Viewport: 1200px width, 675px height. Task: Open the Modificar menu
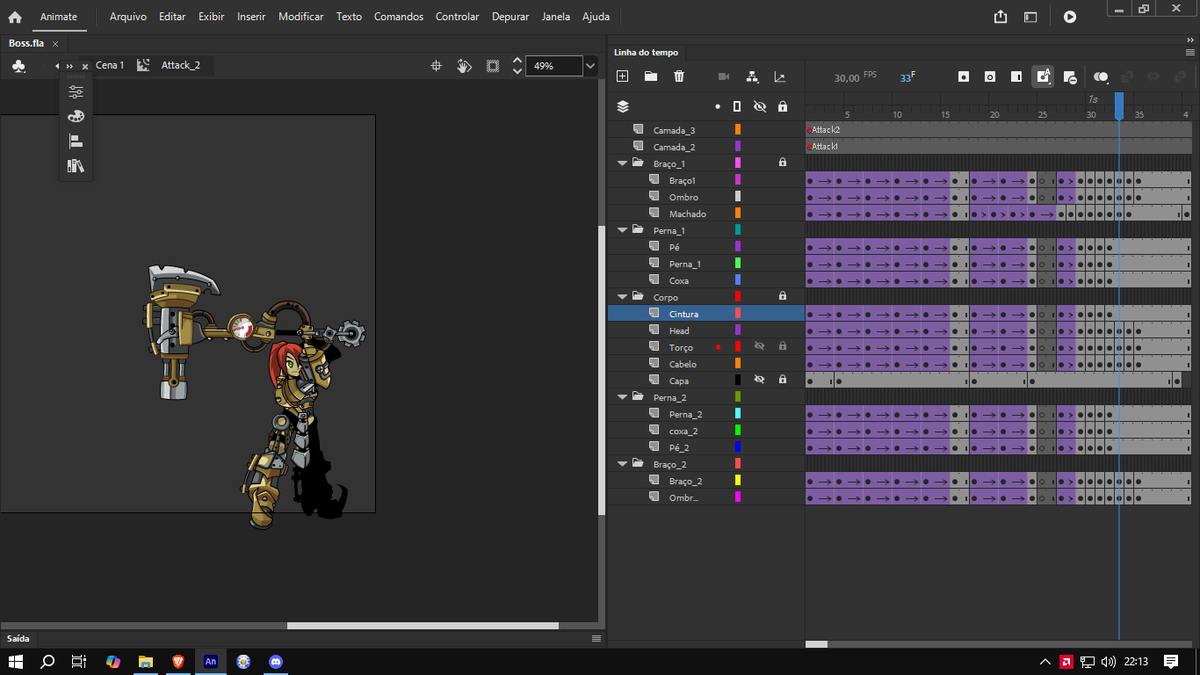(x=301, y=17)
